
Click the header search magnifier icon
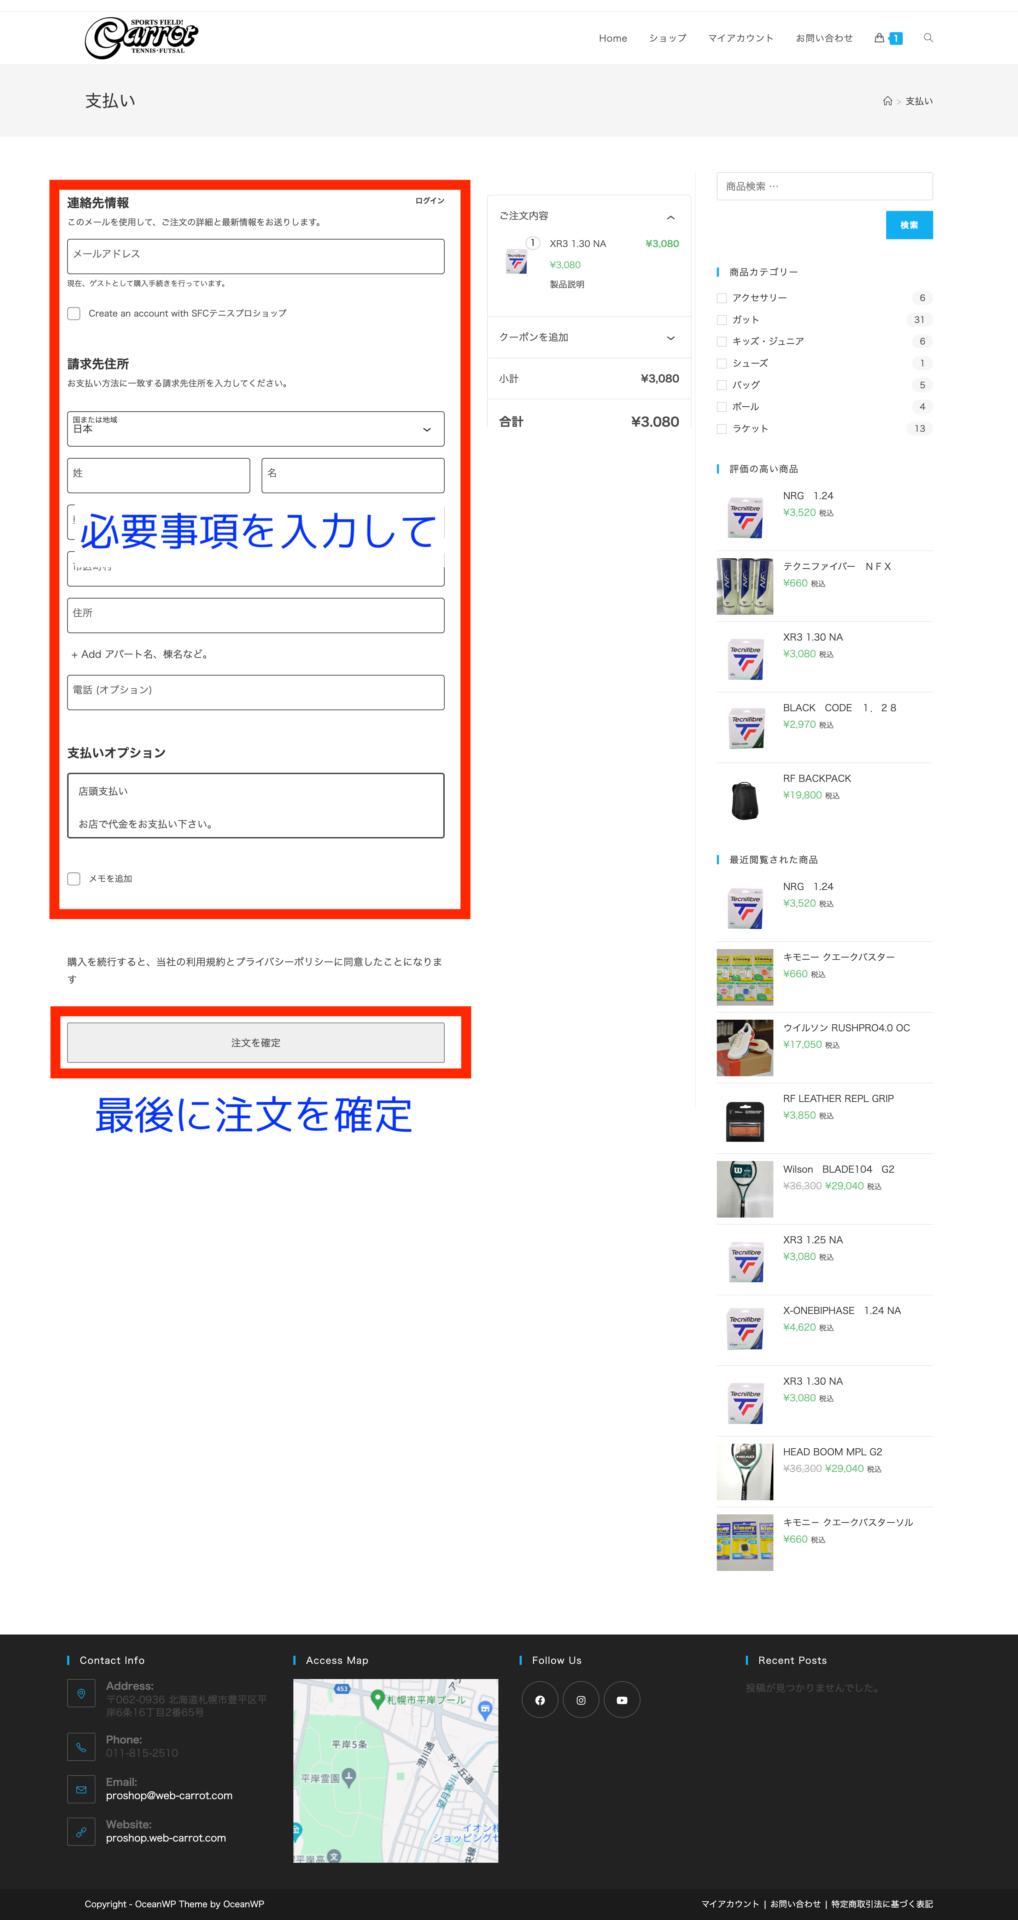928,38
